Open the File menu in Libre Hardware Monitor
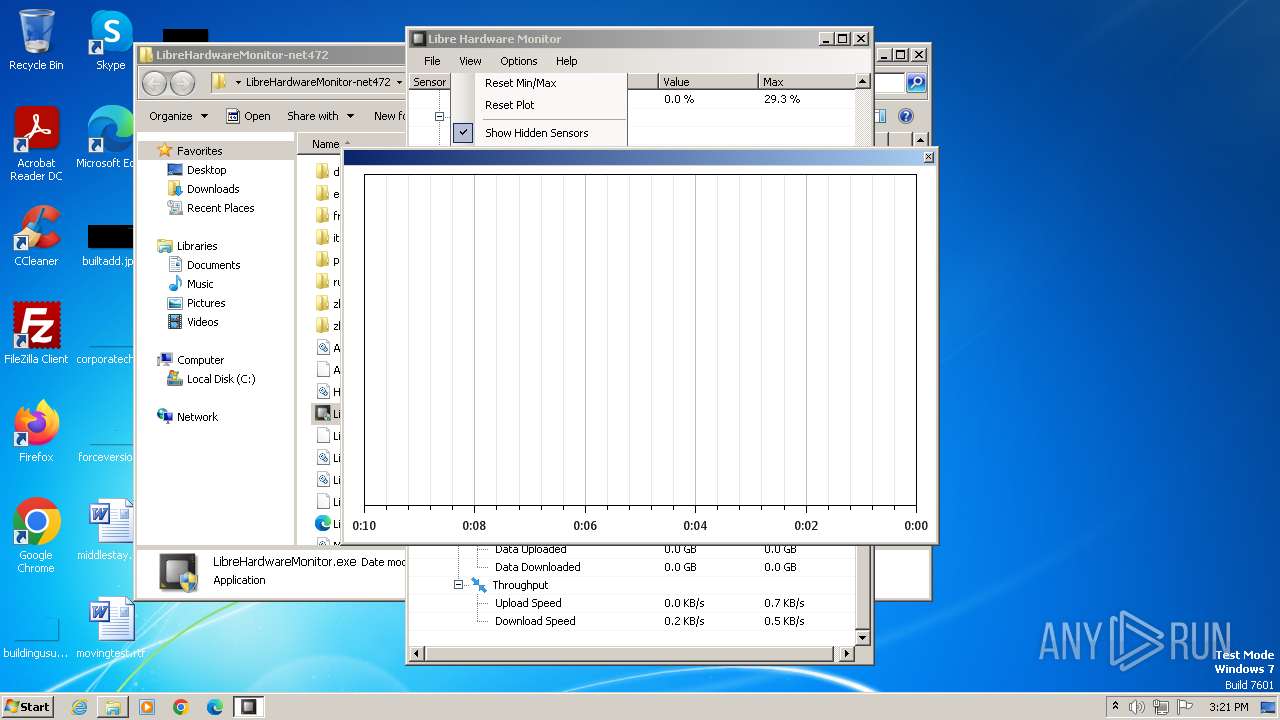1280x720 pixels. point(432,61)
